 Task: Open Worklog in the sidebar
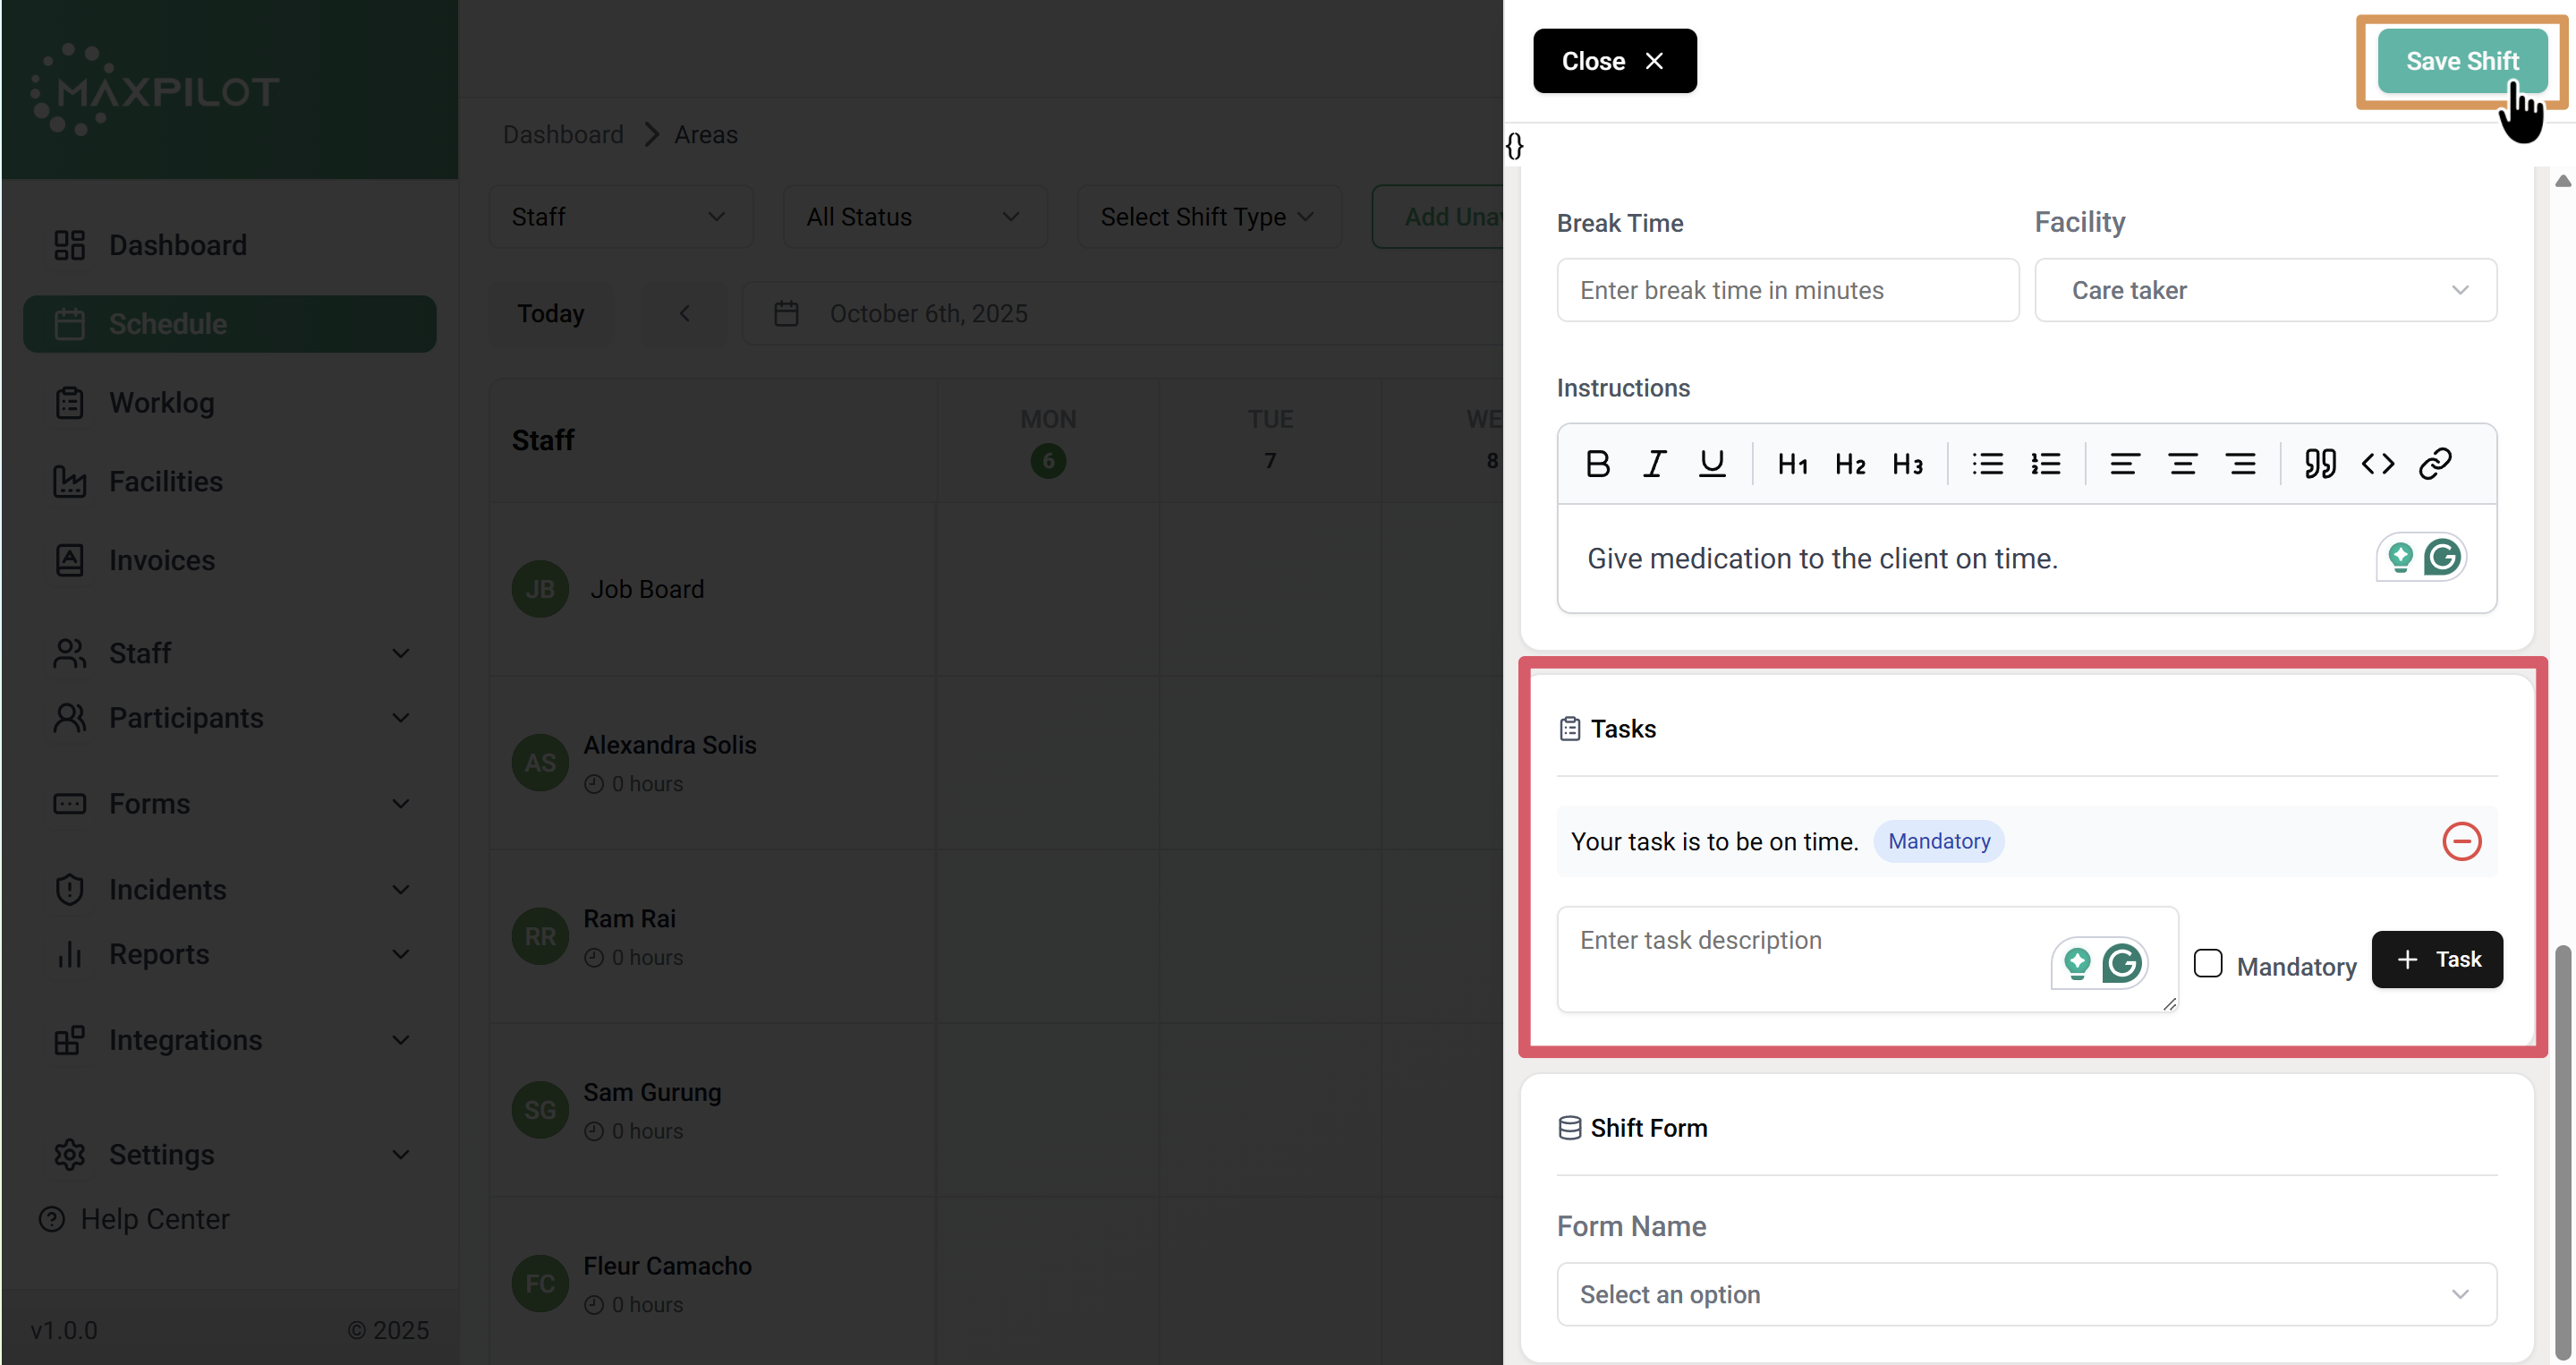161,403
